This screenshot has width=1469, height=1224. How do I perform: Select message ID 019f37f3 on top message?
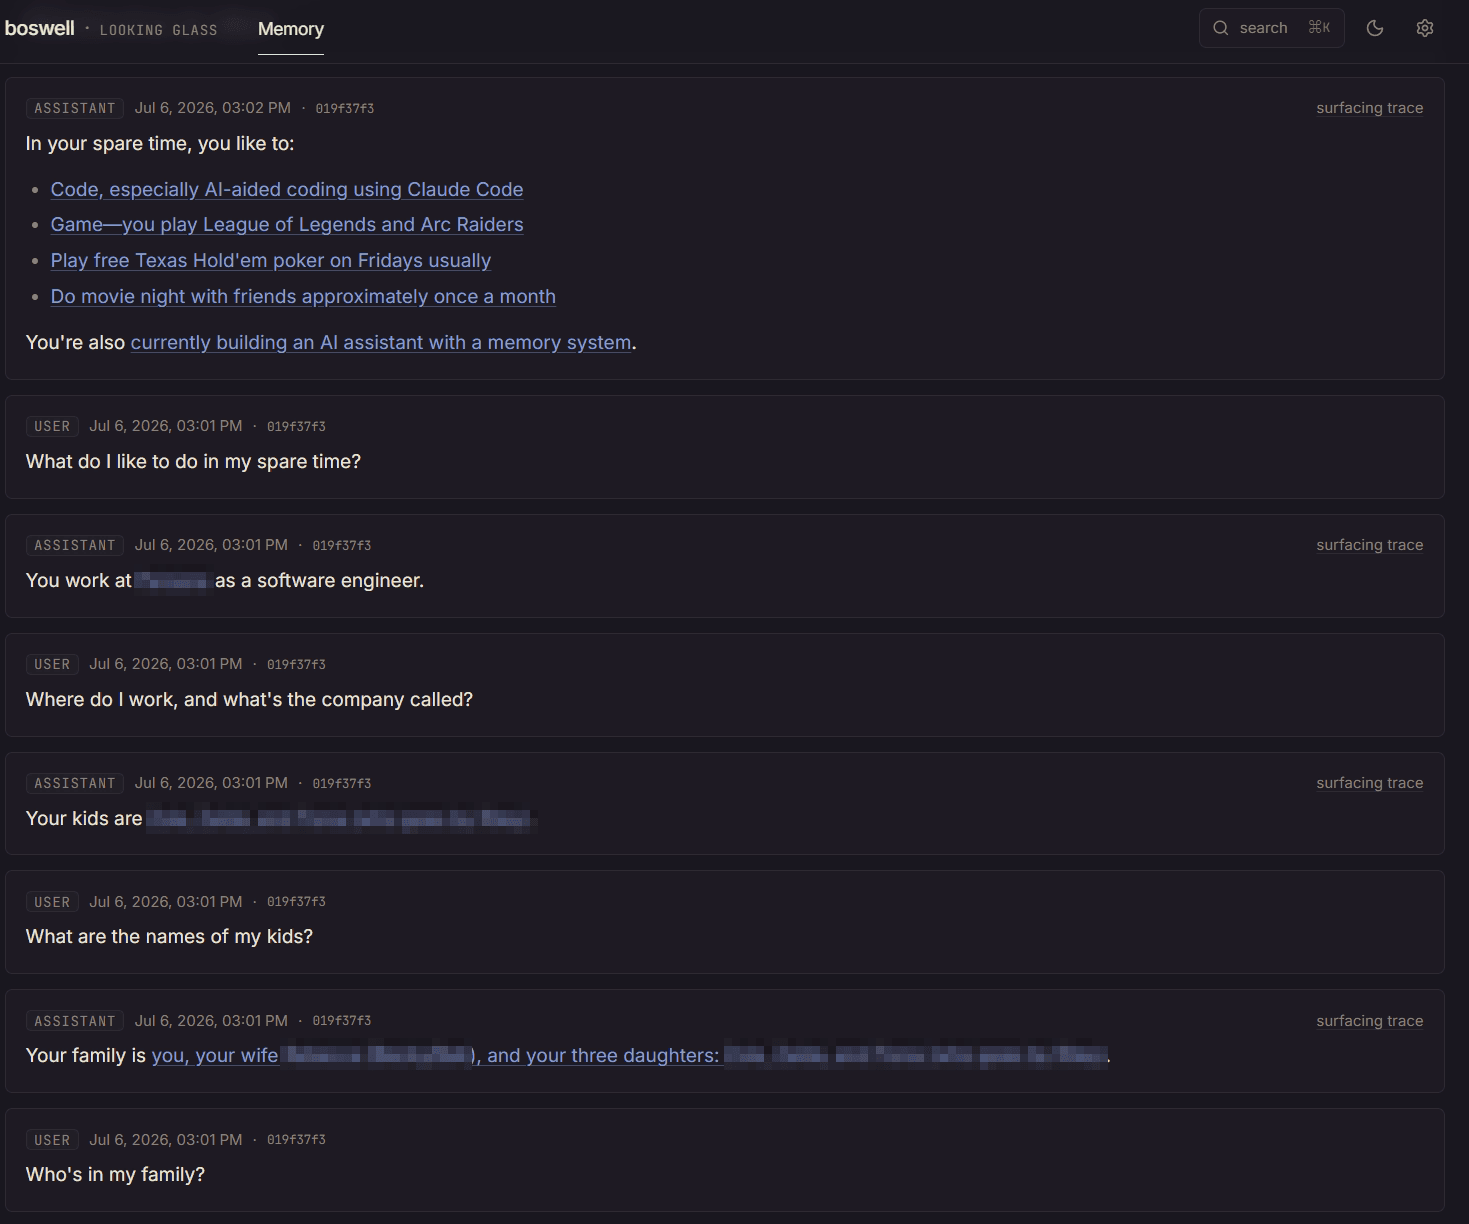pyautogui.click(x=345, y=108)
